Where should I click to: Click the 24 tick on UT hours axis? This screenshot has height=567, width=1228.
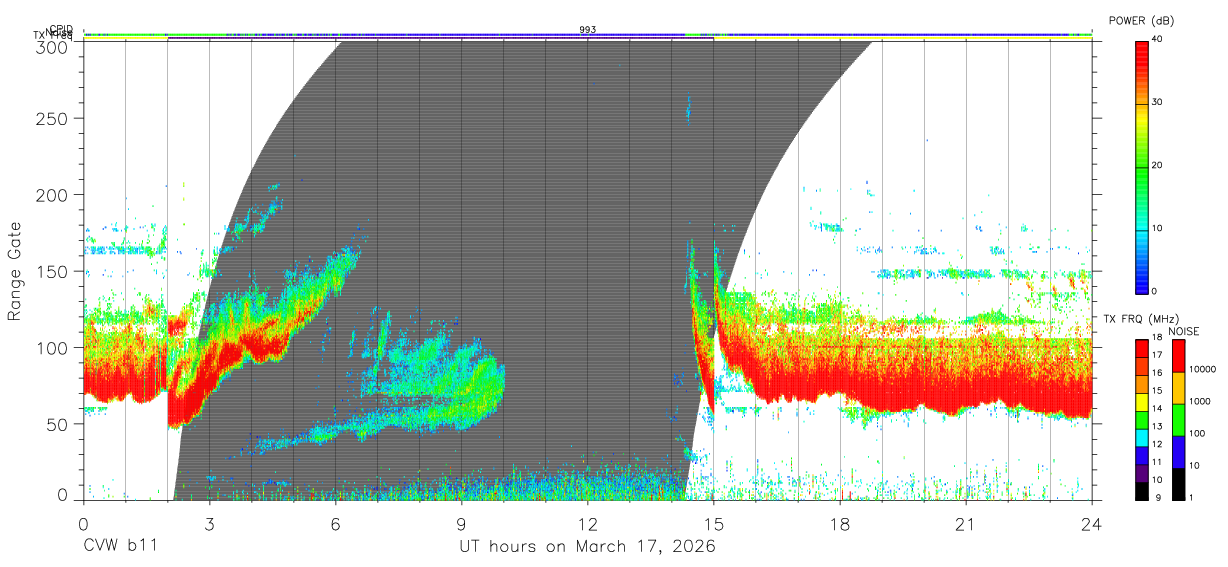(x=1091, y=523)
